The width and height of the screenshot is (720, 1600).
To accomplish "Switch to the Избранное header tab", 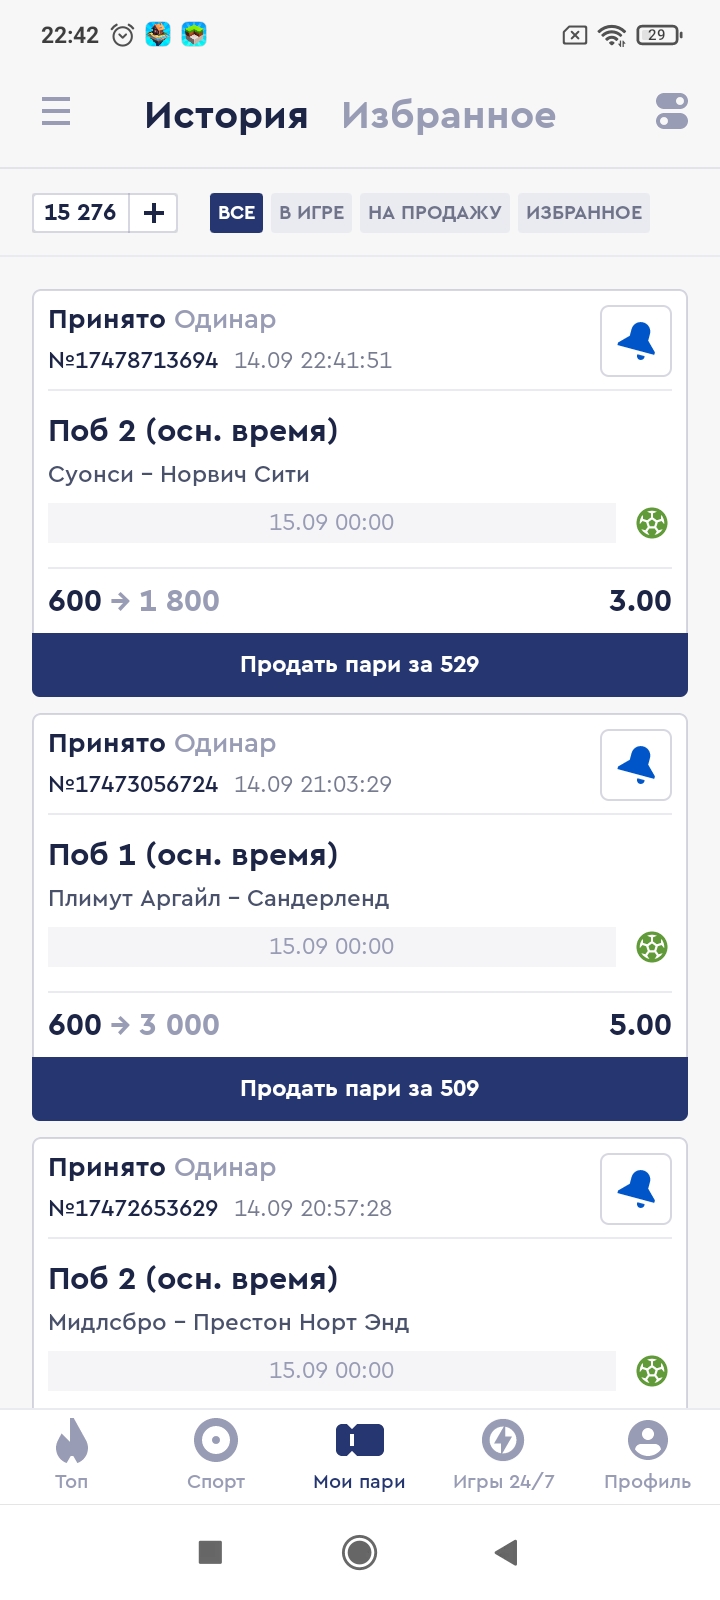I will tap(449, 116).
